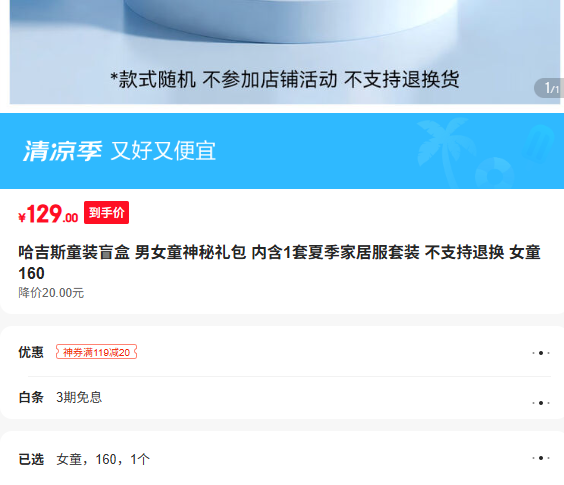Expand the 优惠 discounts section
The image size is (564, 485).
pos(284,352)
